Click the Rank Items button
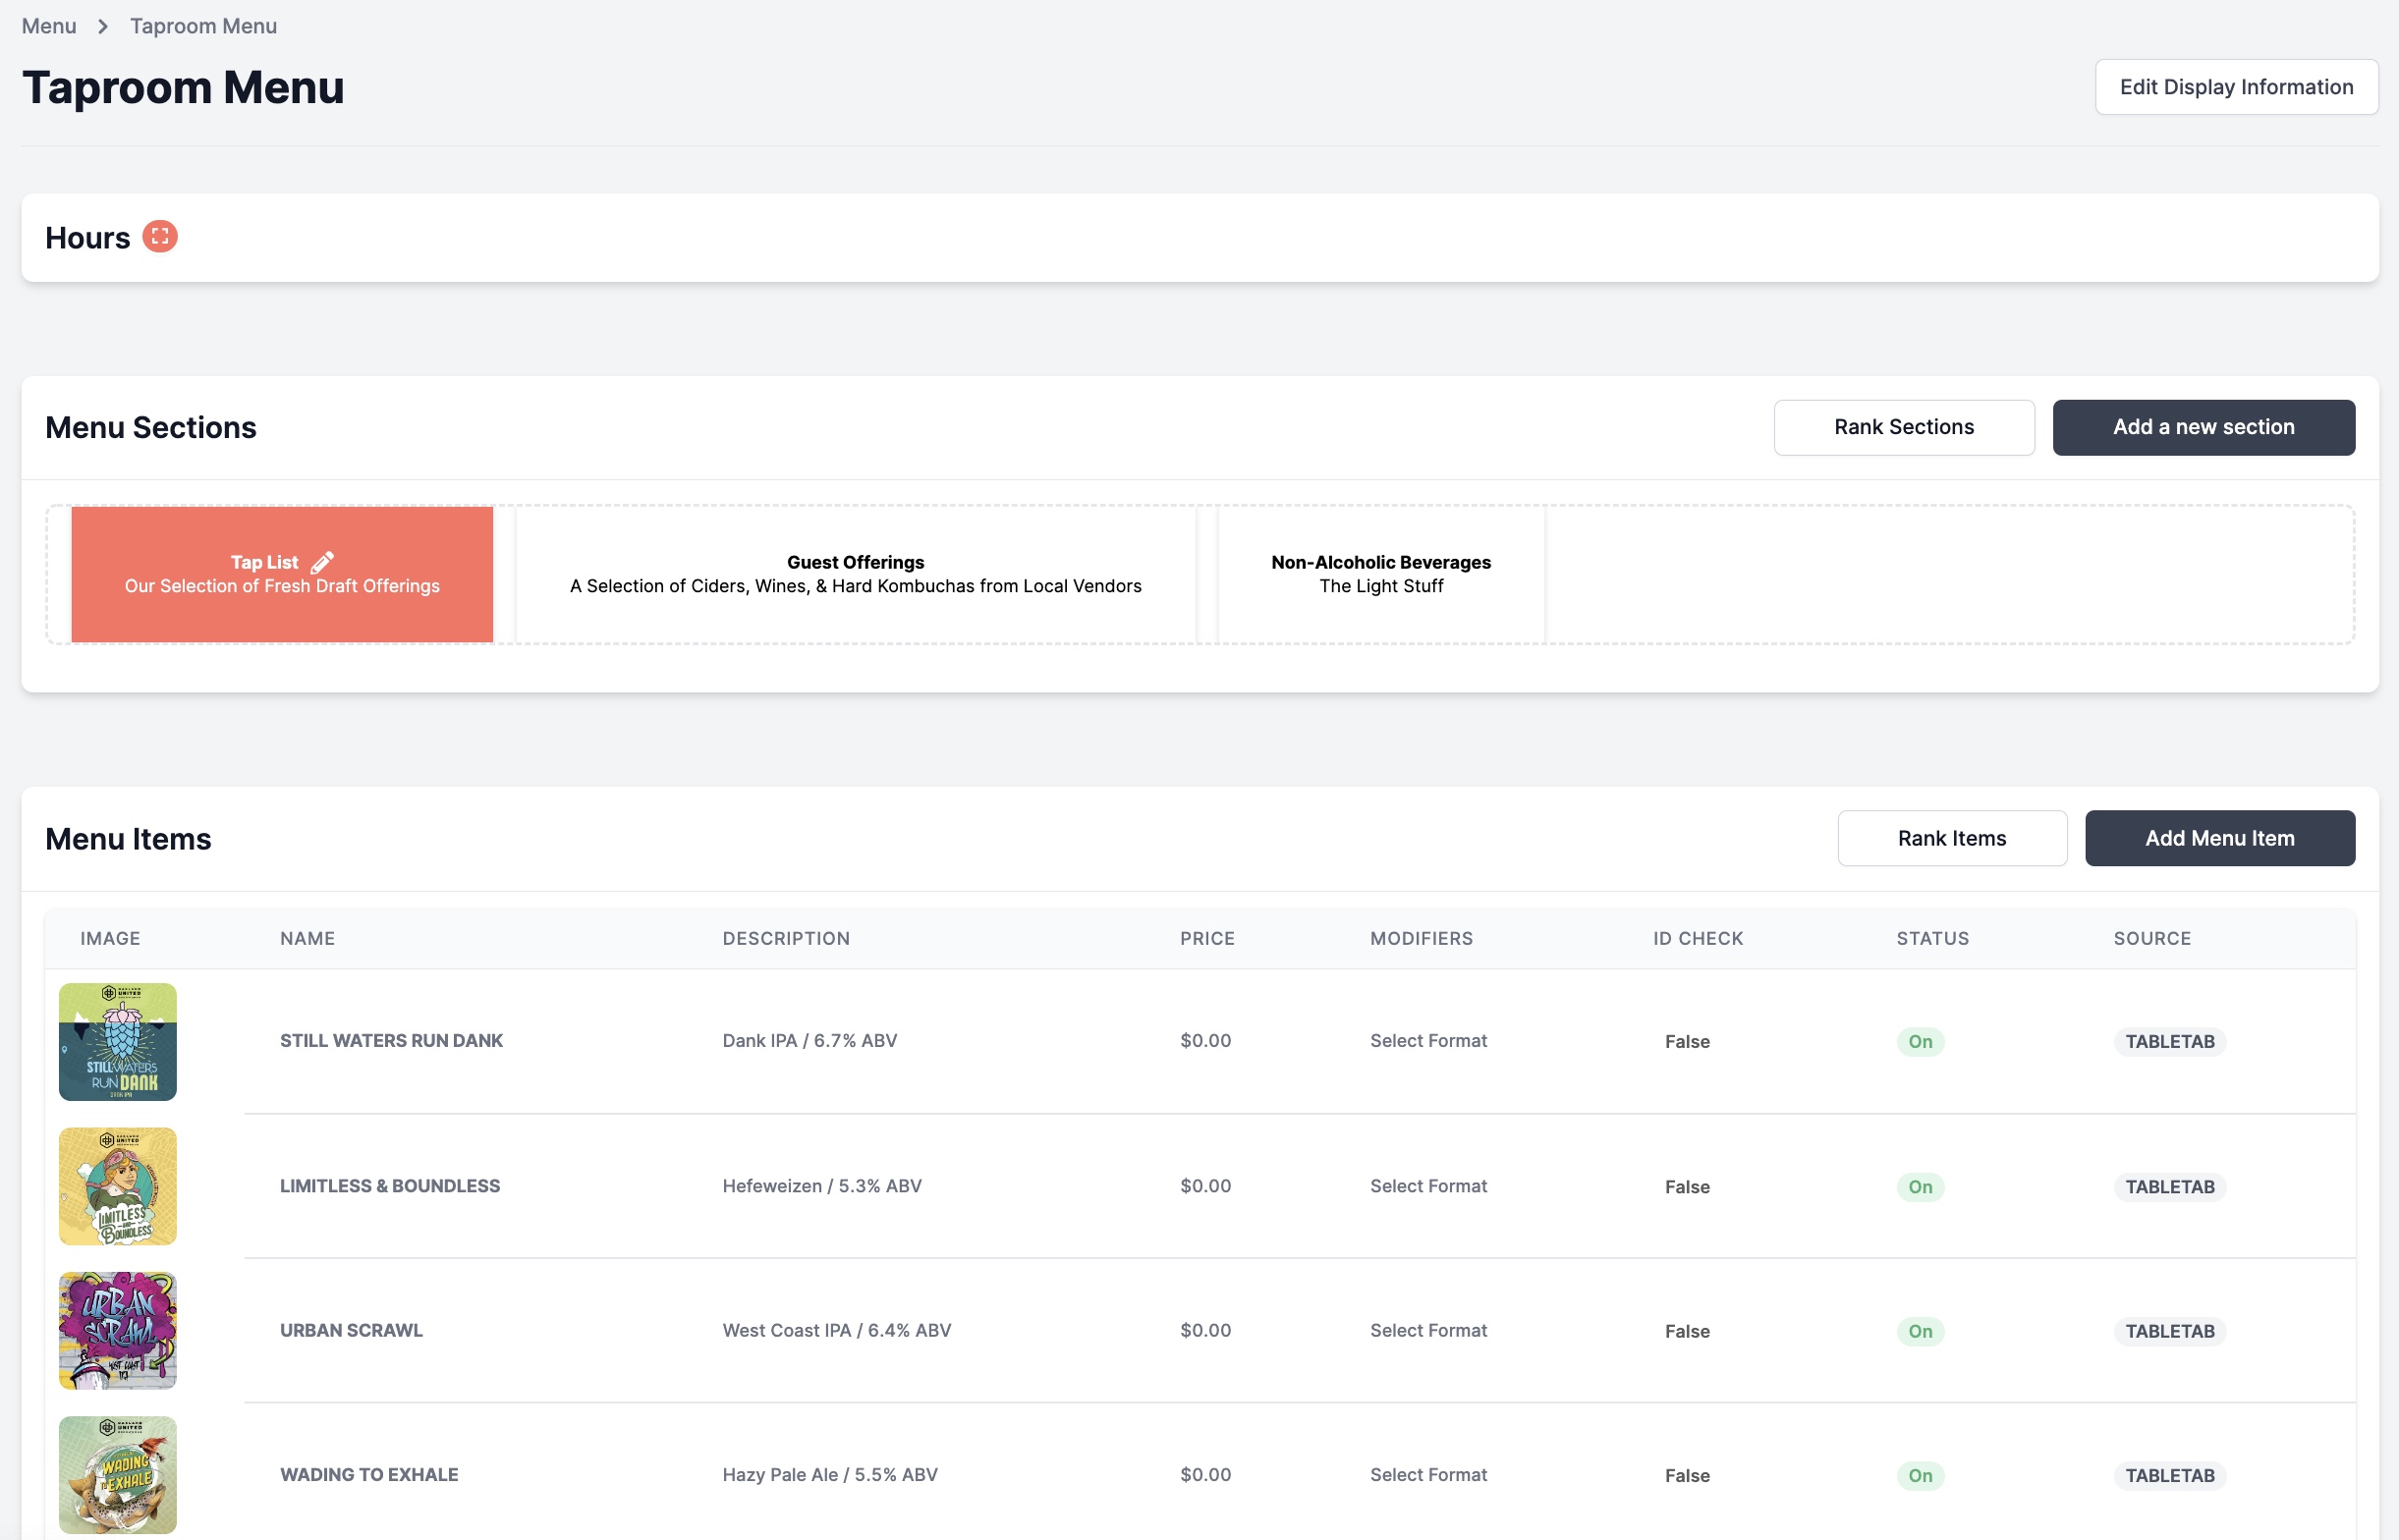The image size is (2399, 1540). pos(1951,838)
